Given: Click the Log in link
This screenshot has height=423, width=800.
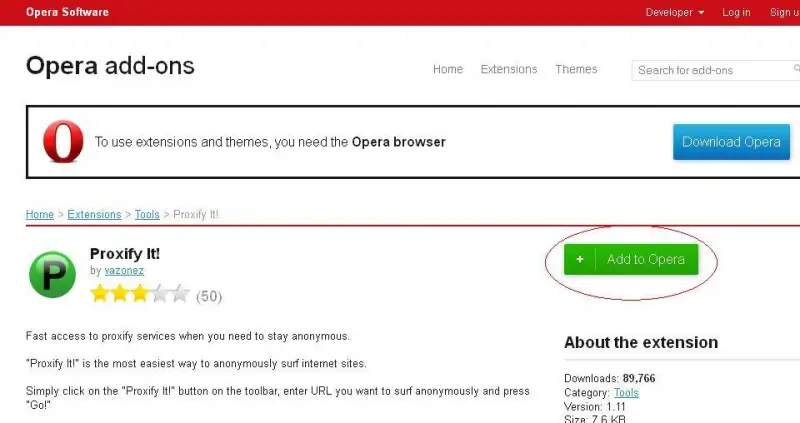Looking at the screenshot, I should tap(736, 12).
